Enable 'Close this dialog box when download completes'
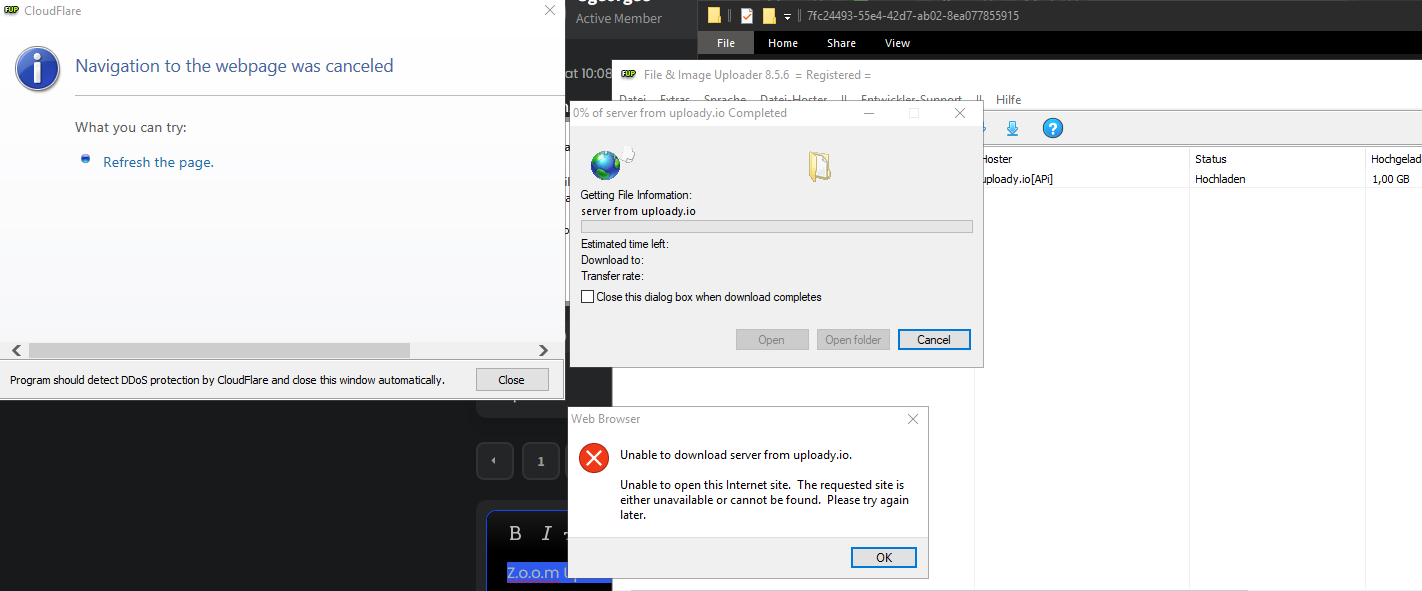Image resolution: width=1422 pixels, height=591 pixels. [588, 297]
